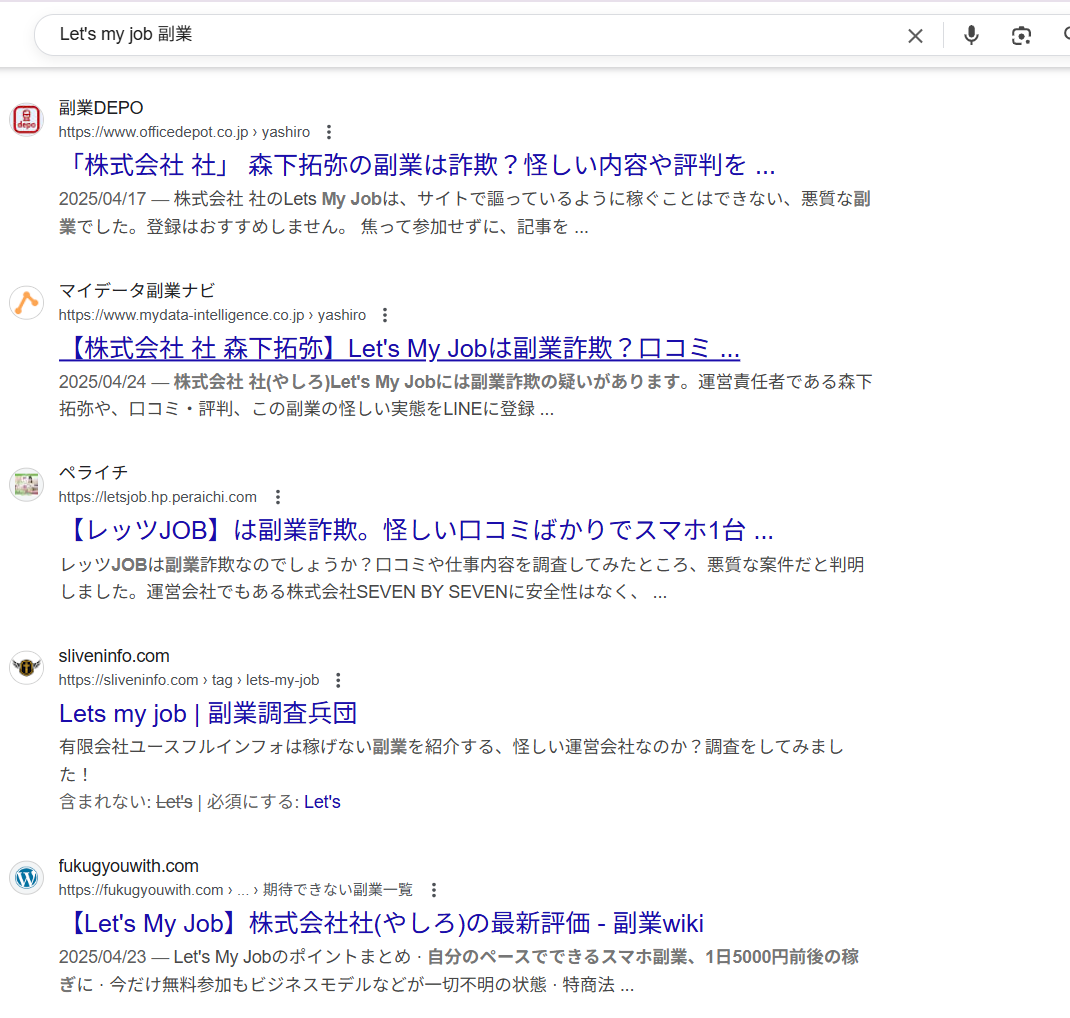Screen dimensions: 1070x1018
Task: Open the ペライチ site favicon
Action: [x=27, y=484]
